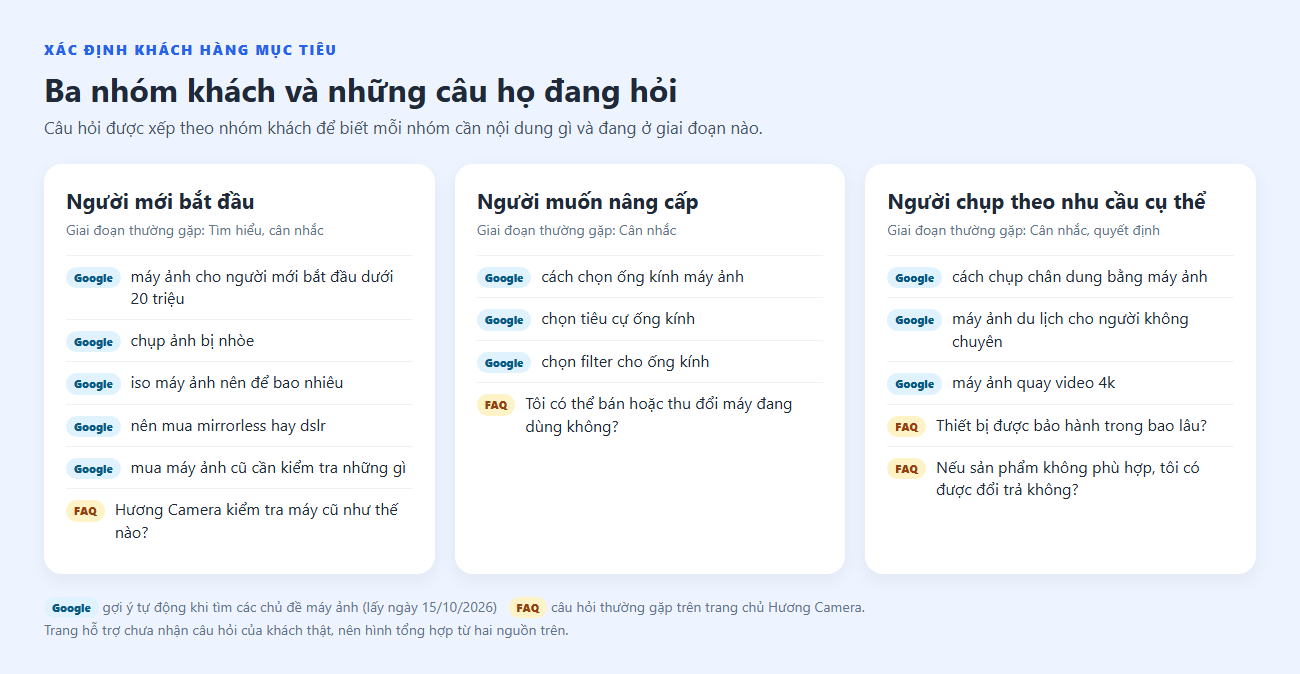Click the Google badge beside "nên mua mirrorless hay dslr"
The width and height of the screenshot is (1300, 674).
93,427
